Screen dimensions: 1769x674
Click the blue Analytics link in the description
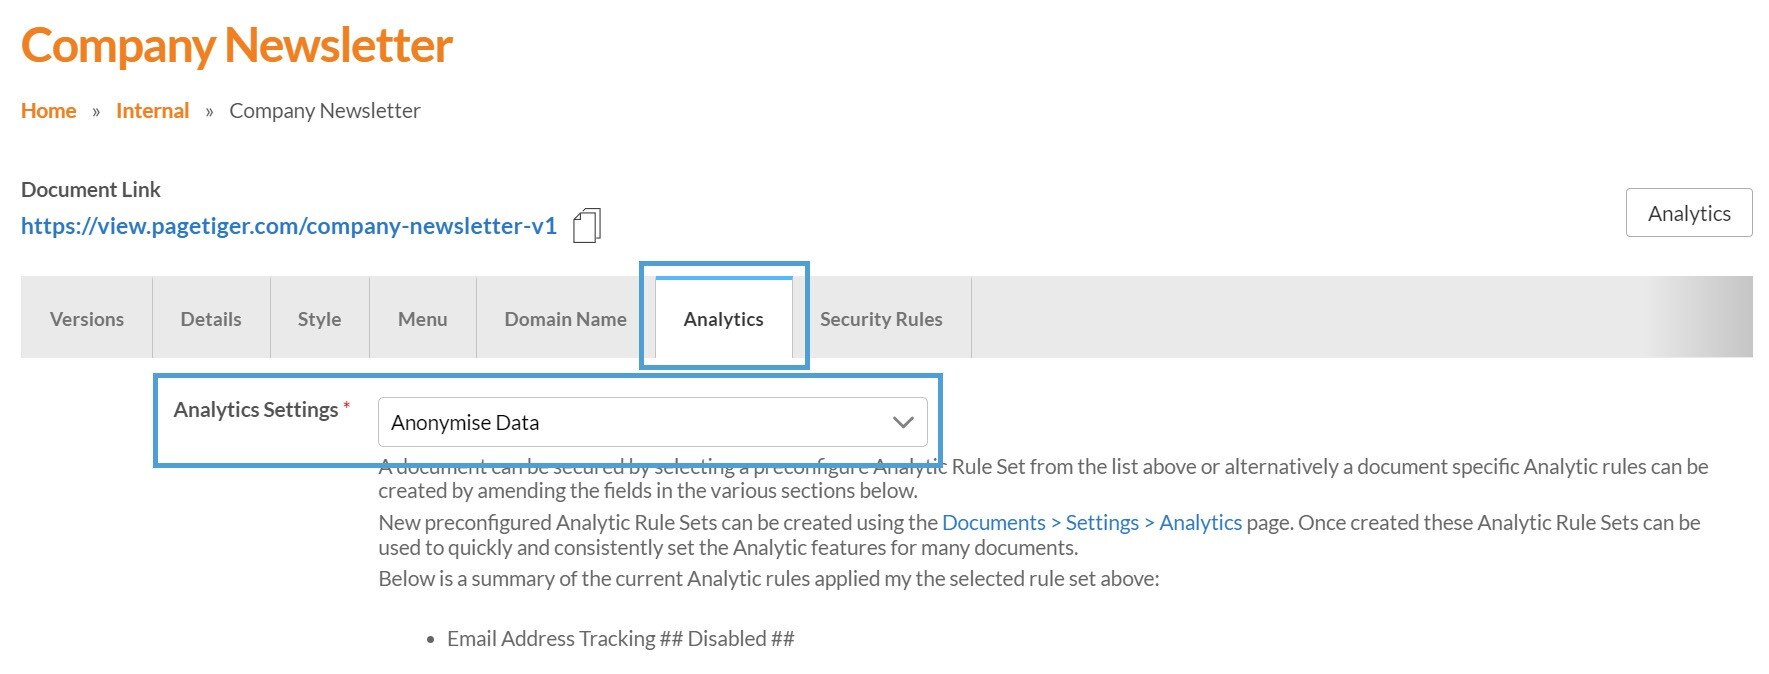[1200, 523]
